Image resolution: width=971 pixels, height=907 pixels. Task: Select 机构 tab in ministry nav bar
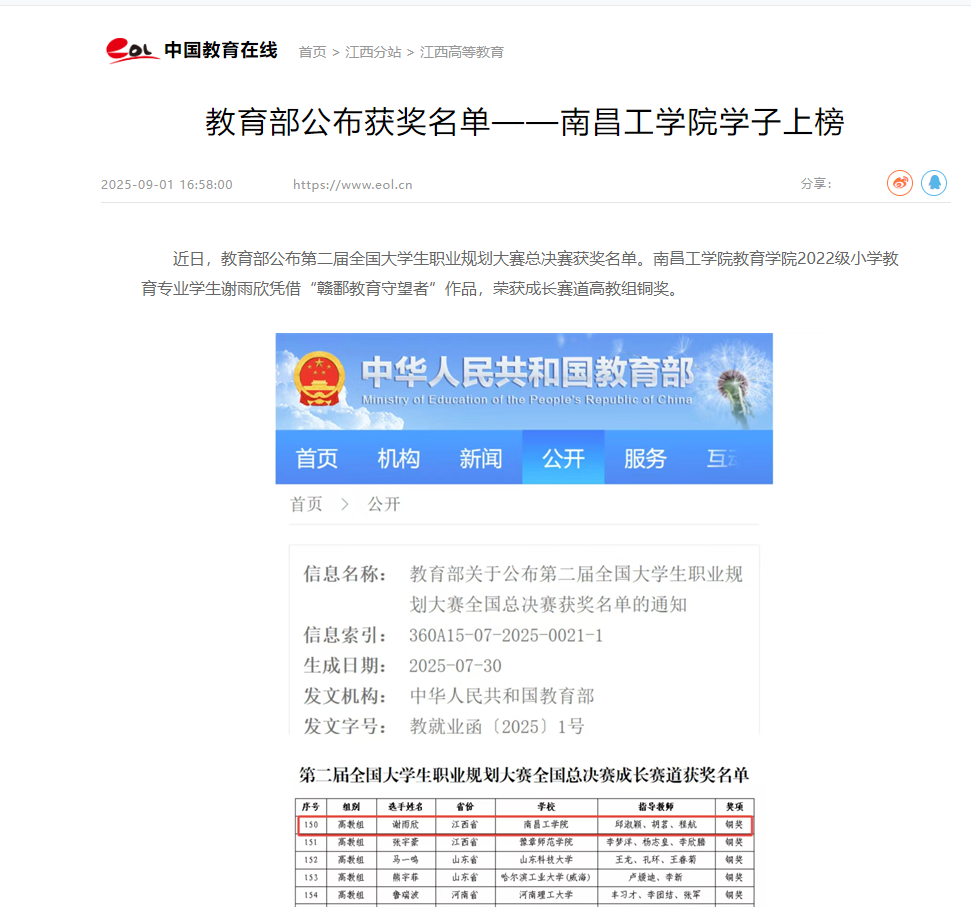(398, 458)
